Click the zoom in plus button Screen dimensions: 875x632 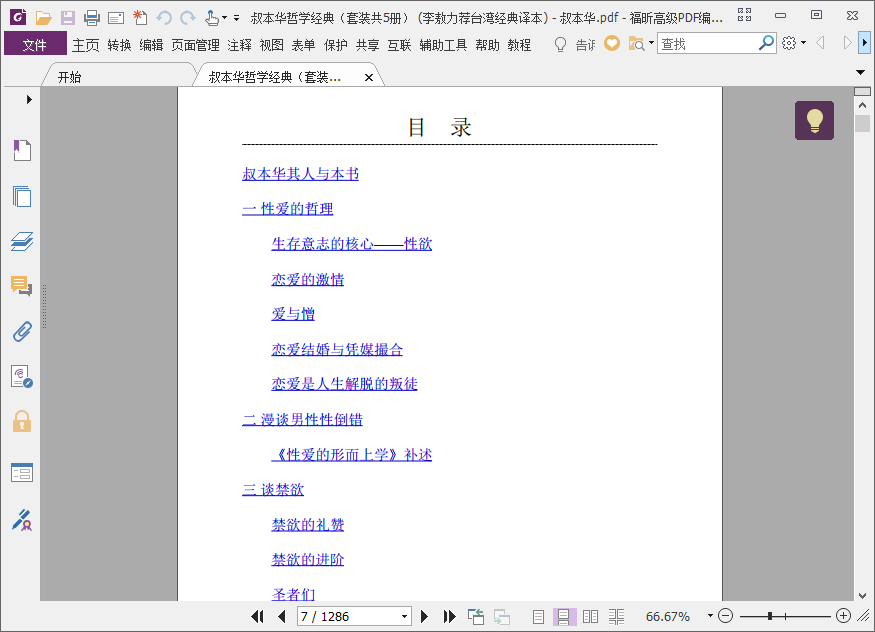coord(843,616)
